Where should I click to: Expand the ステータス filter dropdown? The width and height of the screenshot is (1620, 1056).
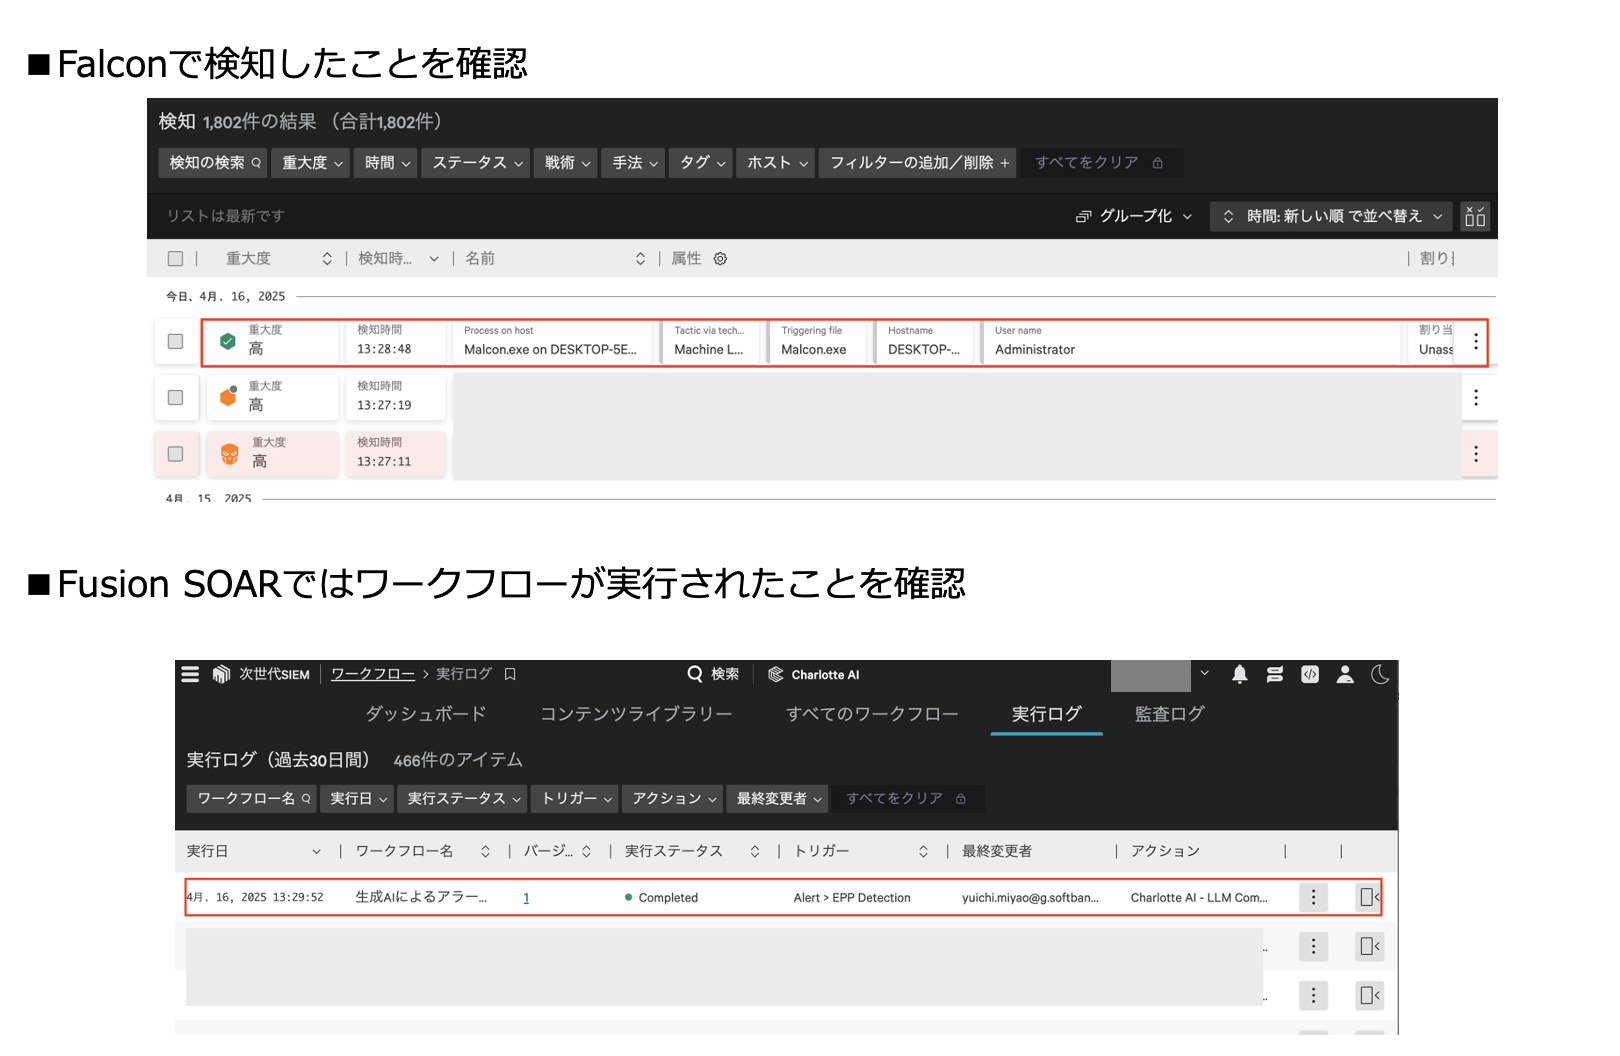click(477, 163)
